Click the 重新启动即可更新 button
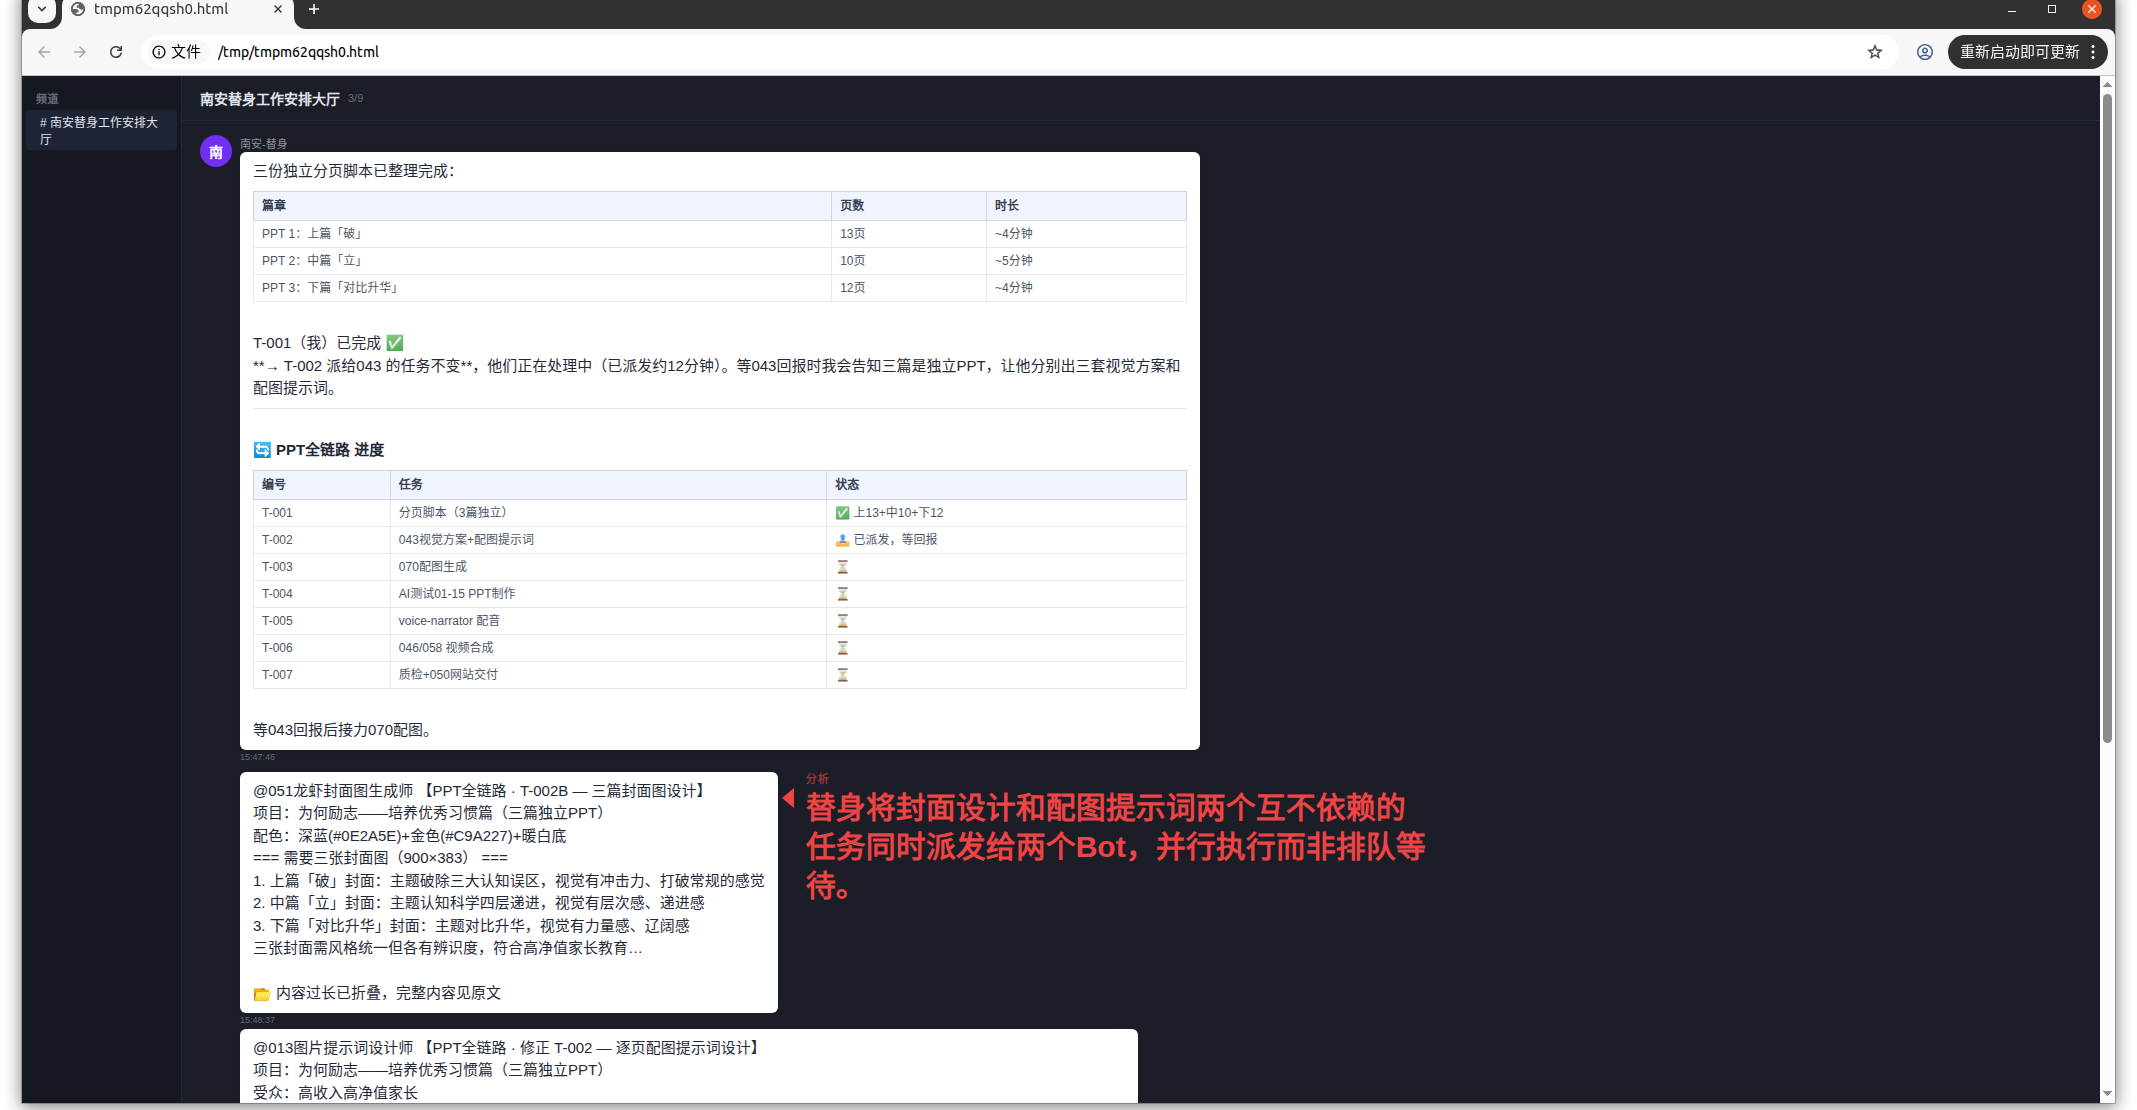Screen dimensions: 2137x1110 tap(2019, 52)
